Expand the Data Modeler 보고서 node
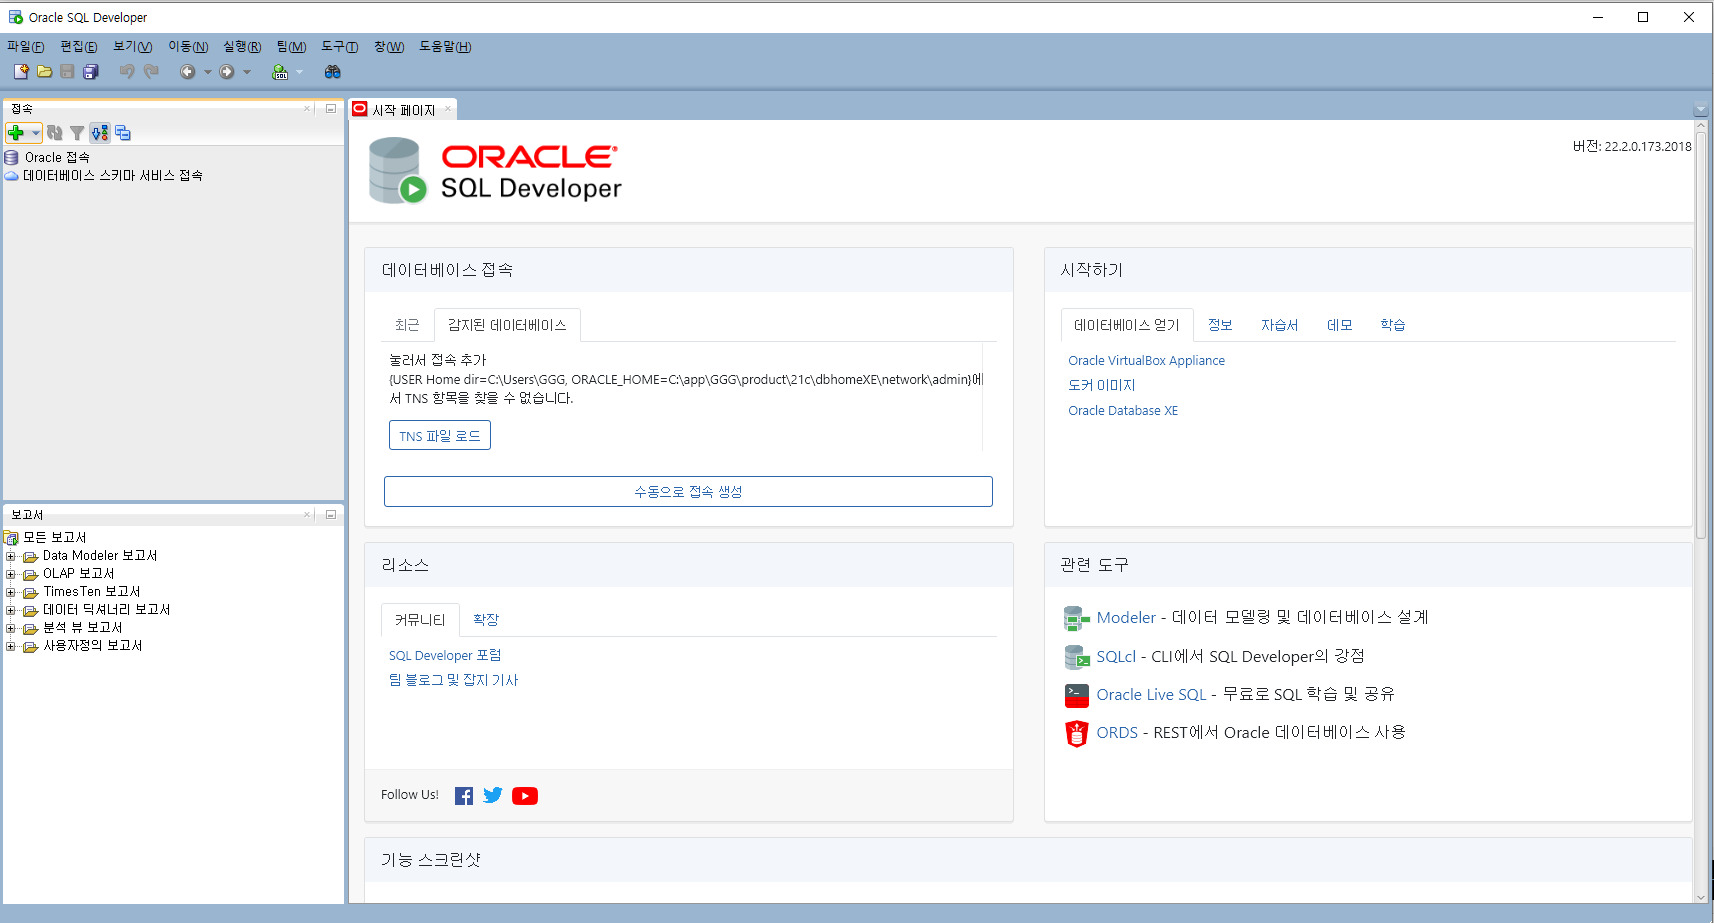1714x923 pixels. coord(11,556)
